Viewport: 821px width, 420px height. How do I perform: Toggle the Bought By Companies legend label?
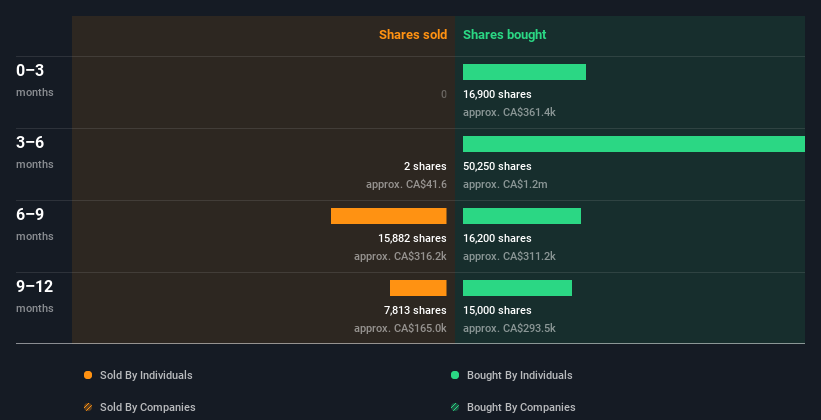click(521, 407)
